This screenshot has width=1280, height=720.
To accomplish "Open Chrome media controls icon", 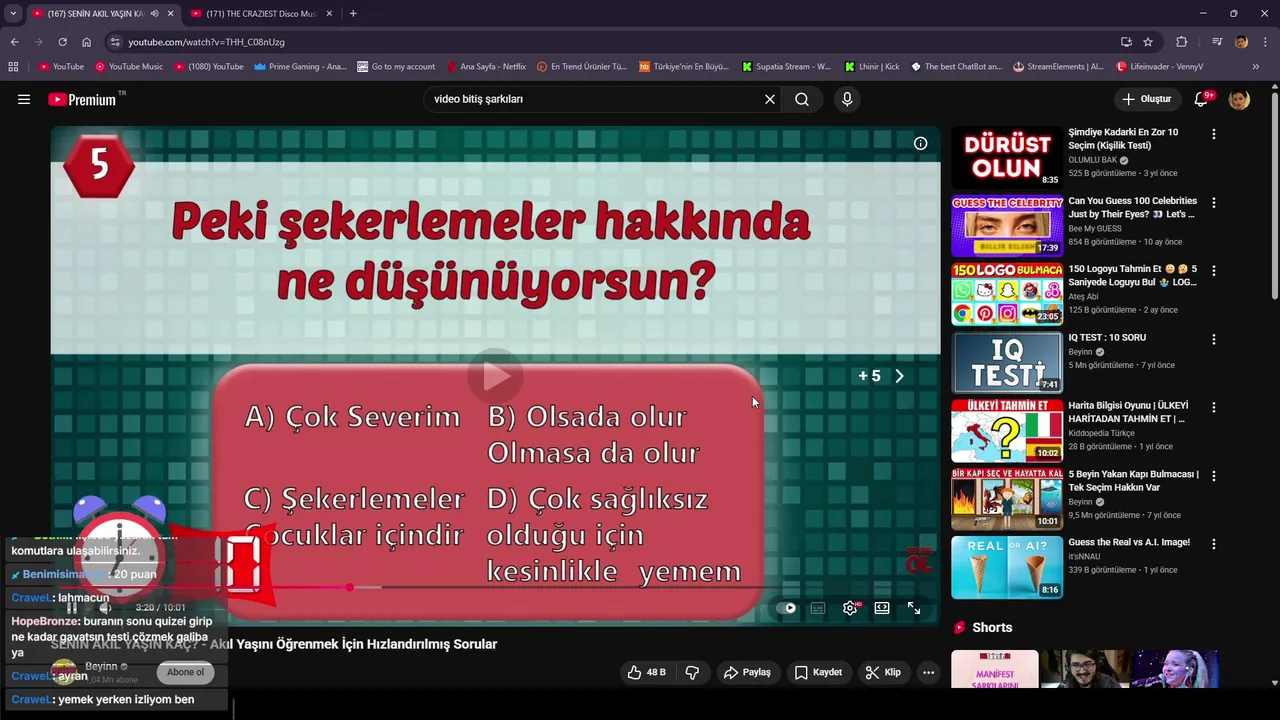I will click(x=1217, y=42).
